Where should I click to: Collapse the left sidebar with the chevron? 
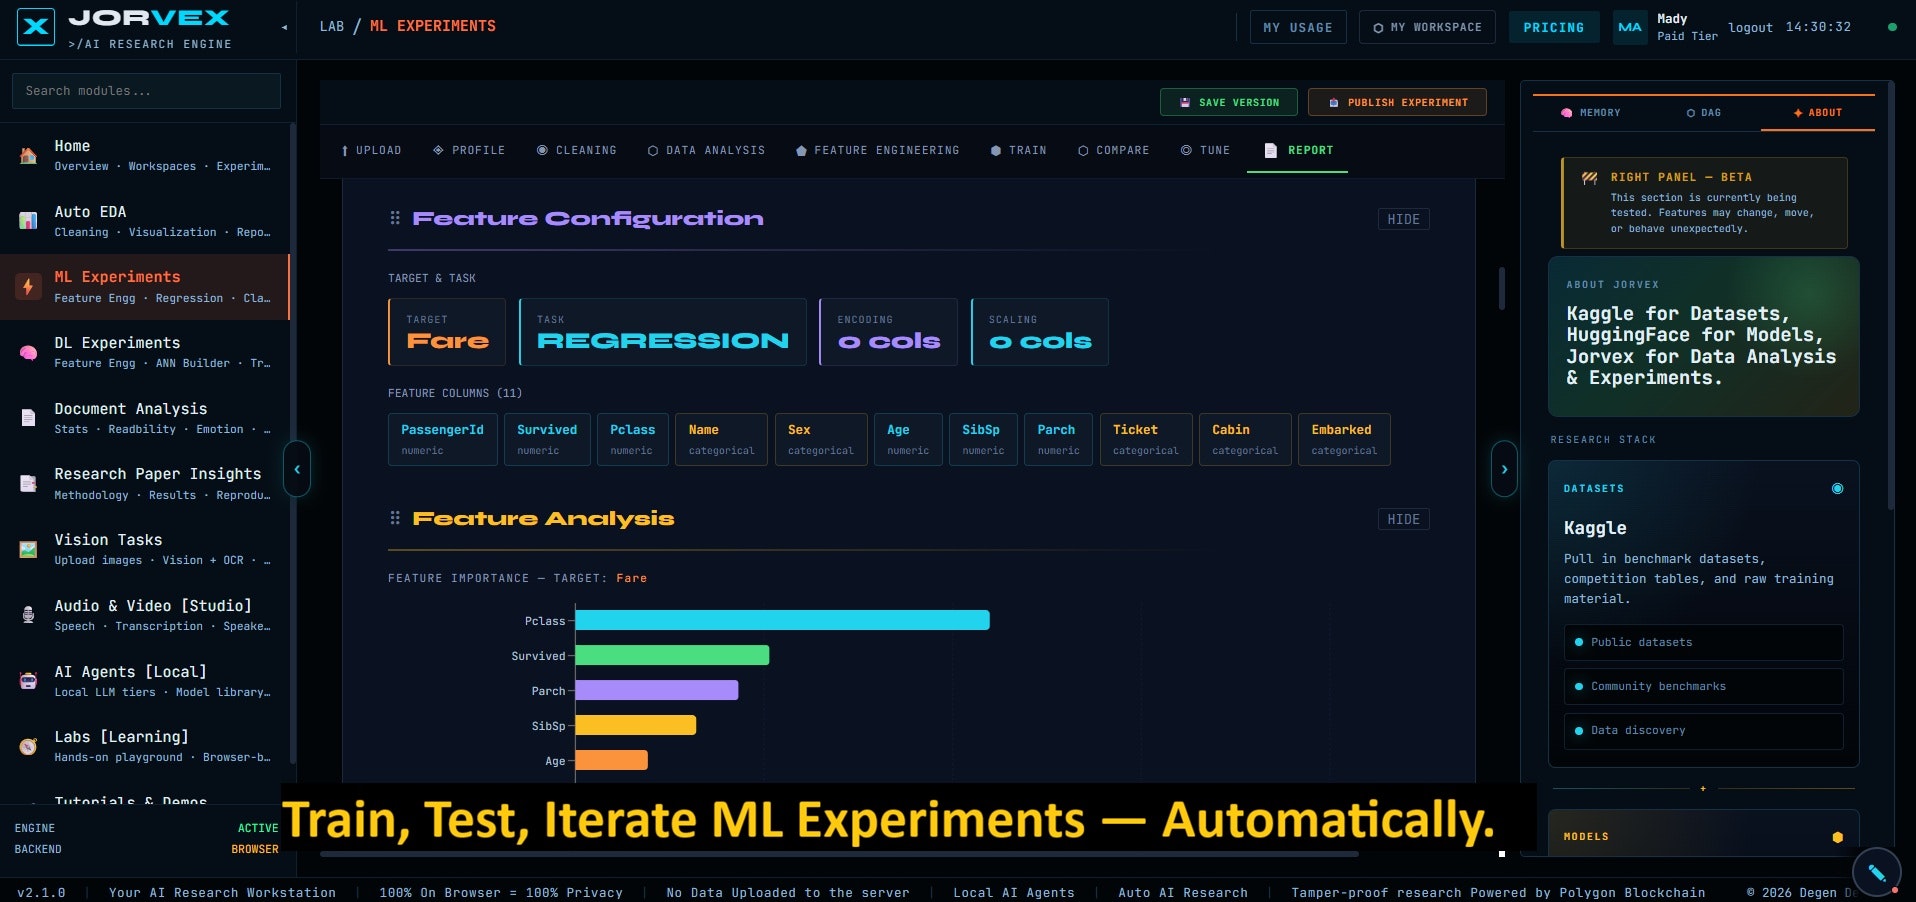284,25
